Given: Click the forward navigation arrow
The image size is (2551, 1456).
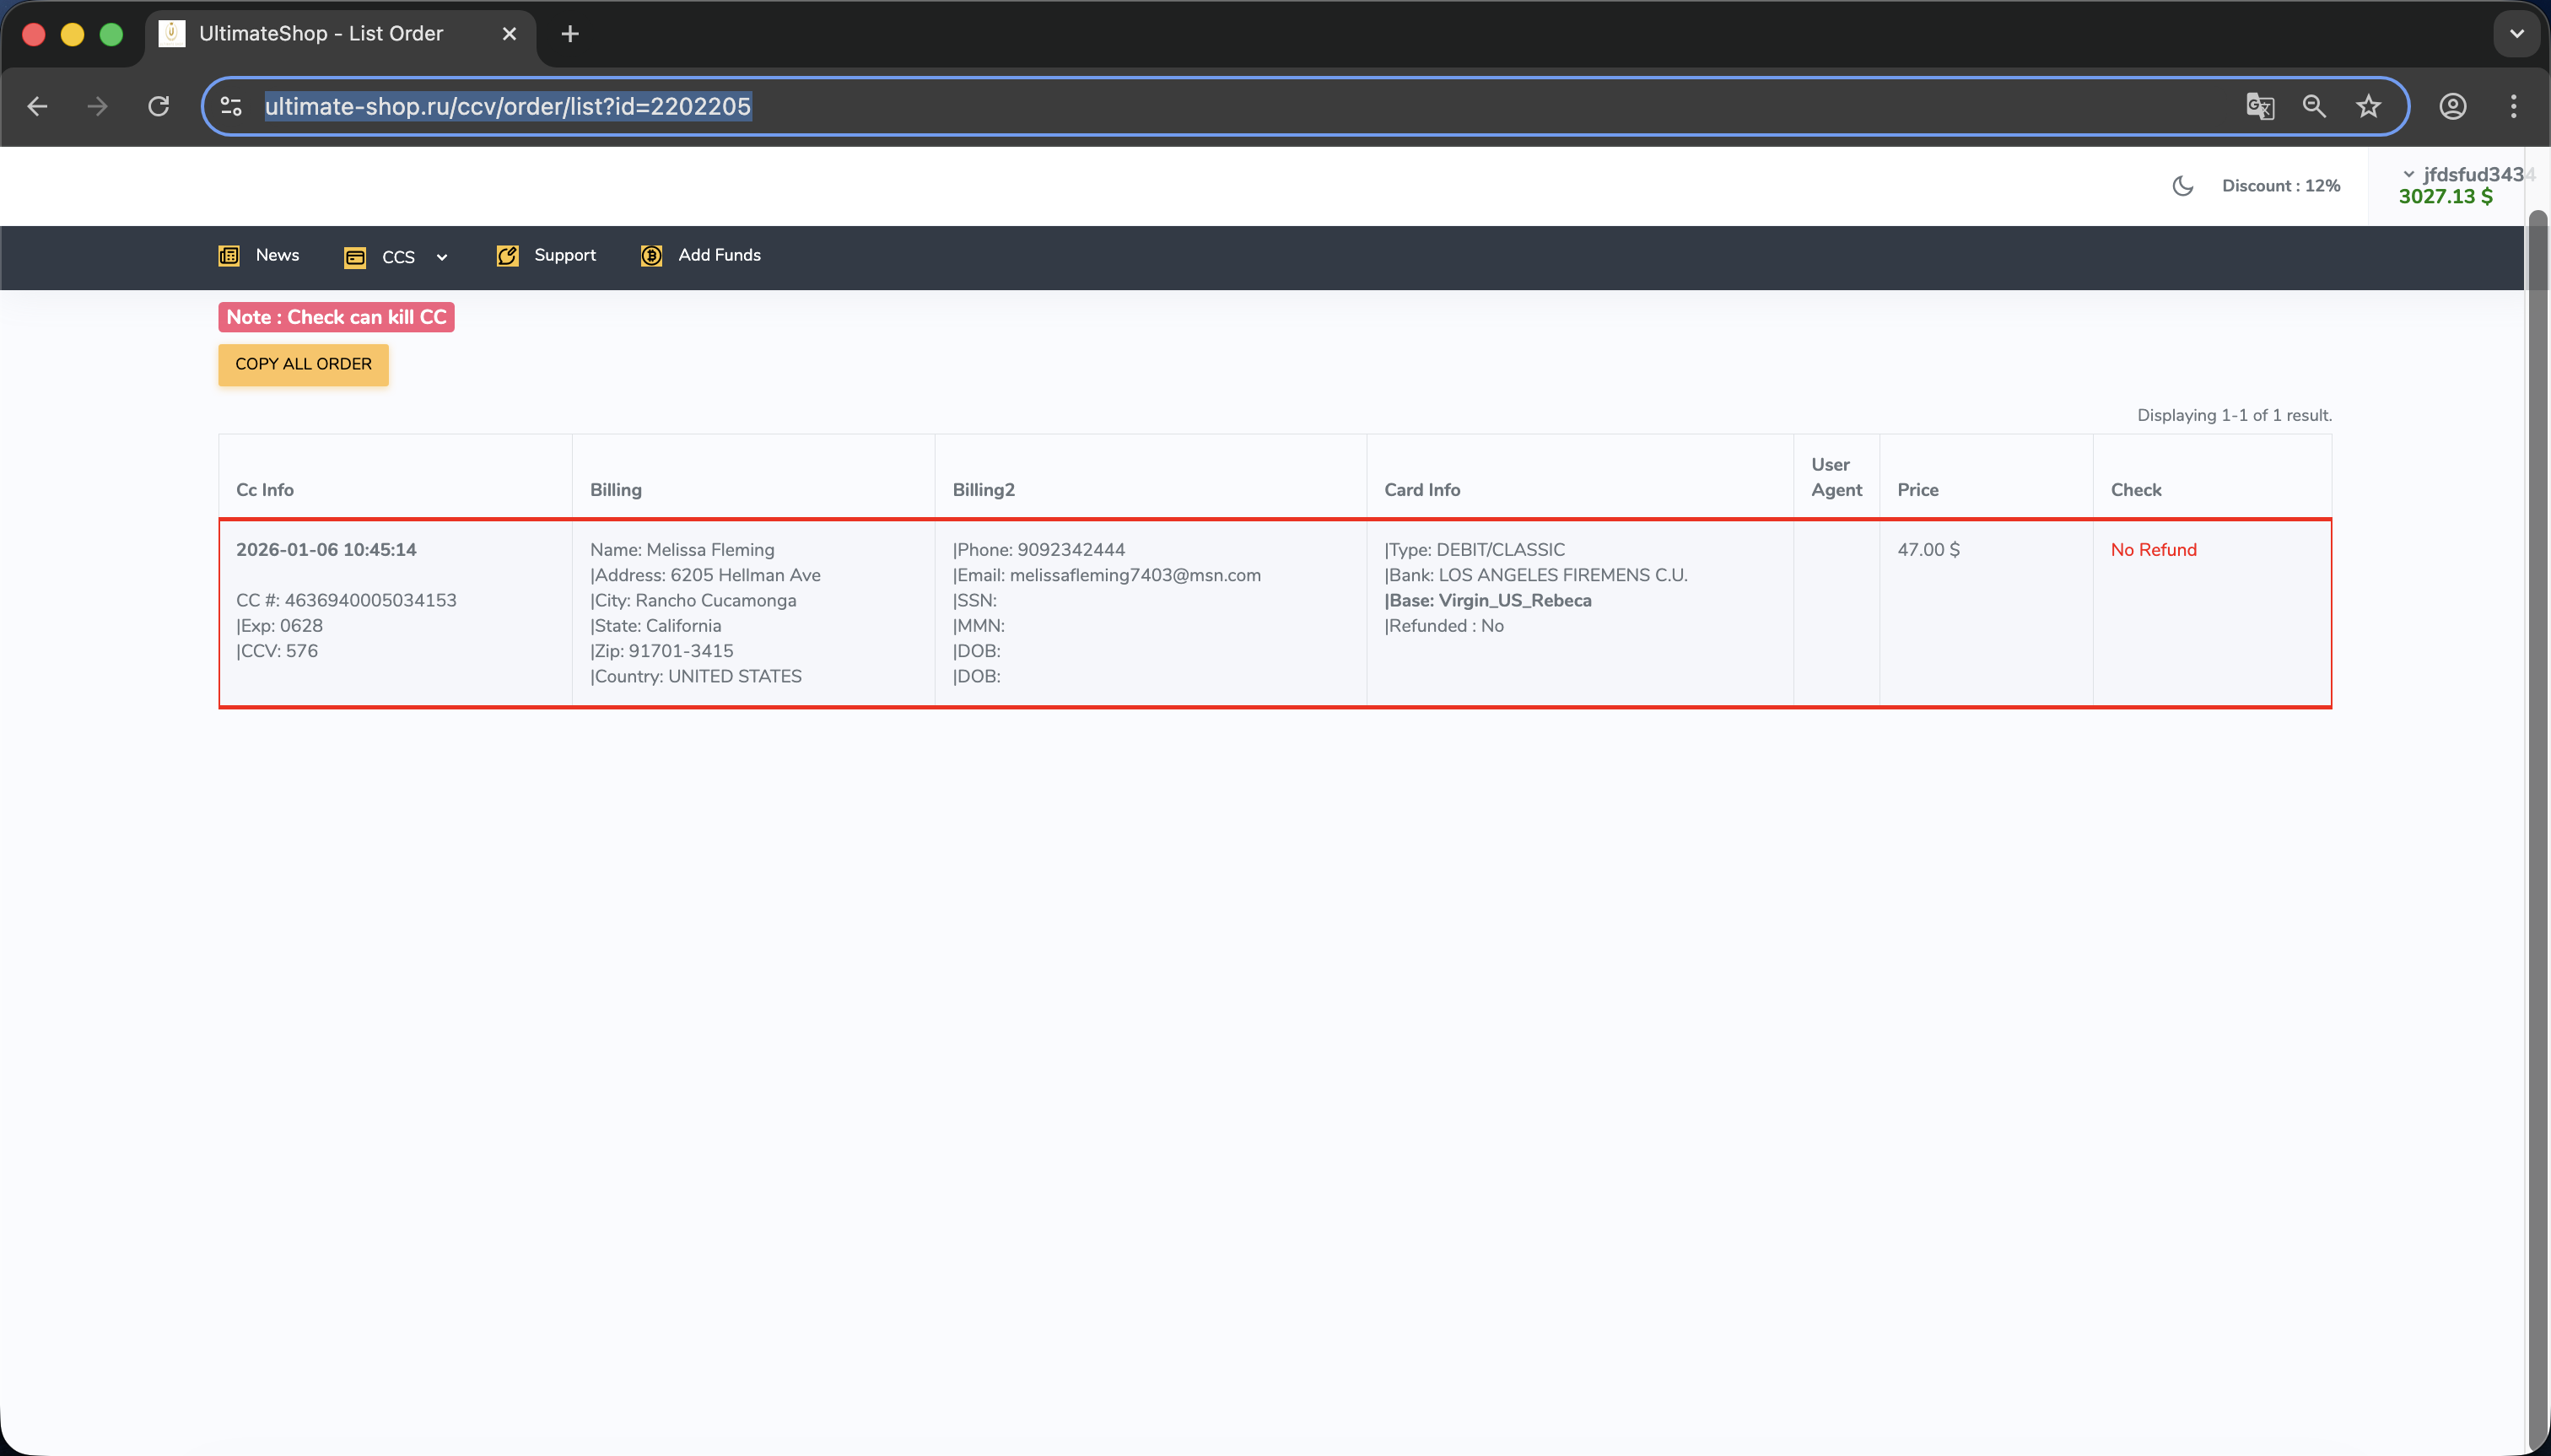Looking at the screenshot, I should coord(97,106).
